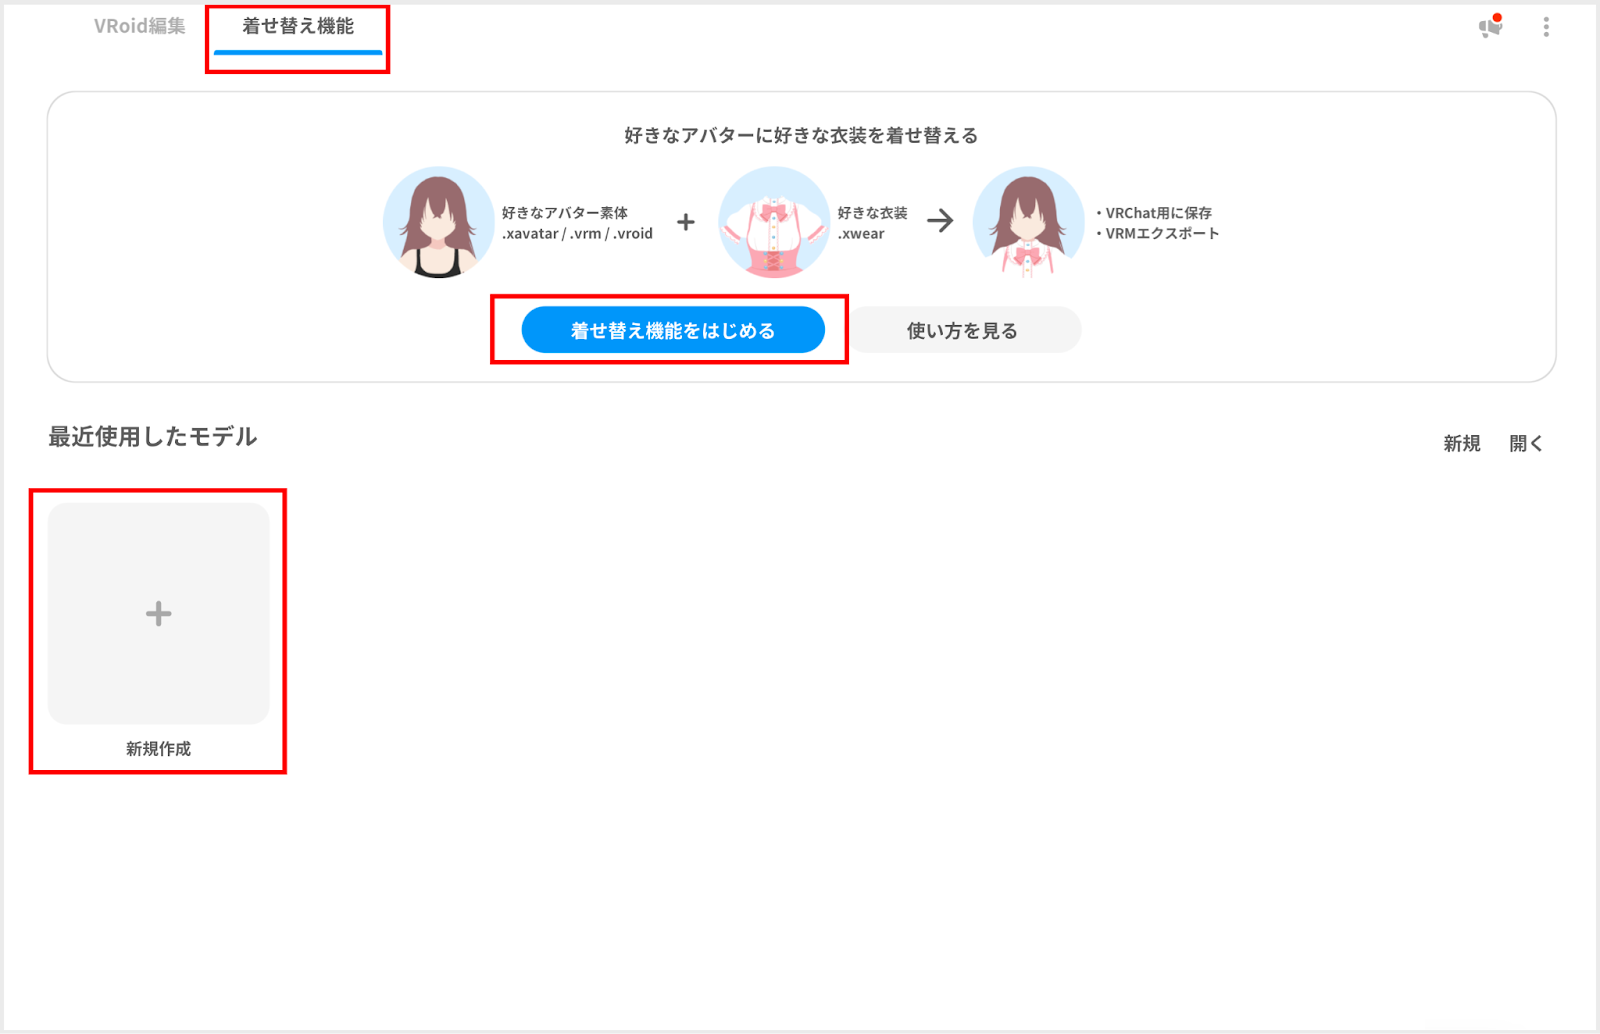Click the 使い方を見る button
The image size is (1600, 1034).
(962, 331)
